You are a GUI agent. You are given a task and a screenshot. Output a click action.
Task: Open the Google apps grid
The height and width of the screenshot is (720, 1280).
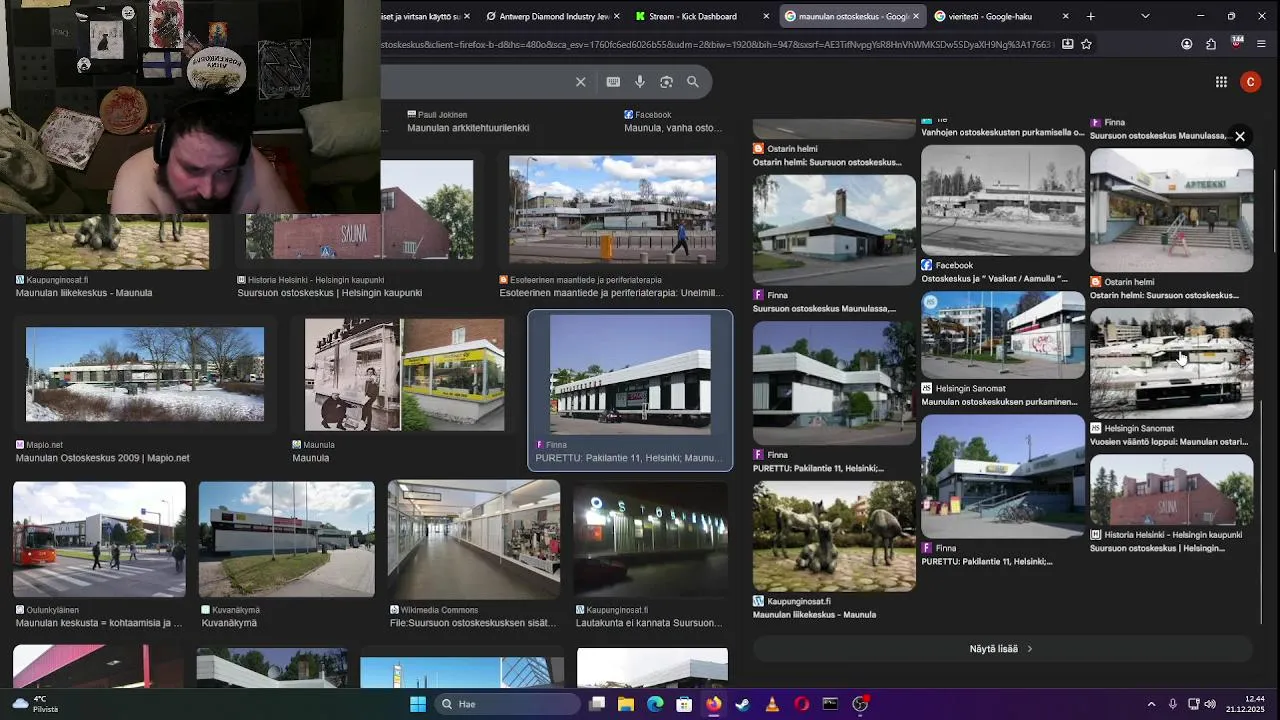click(1221, 82)
